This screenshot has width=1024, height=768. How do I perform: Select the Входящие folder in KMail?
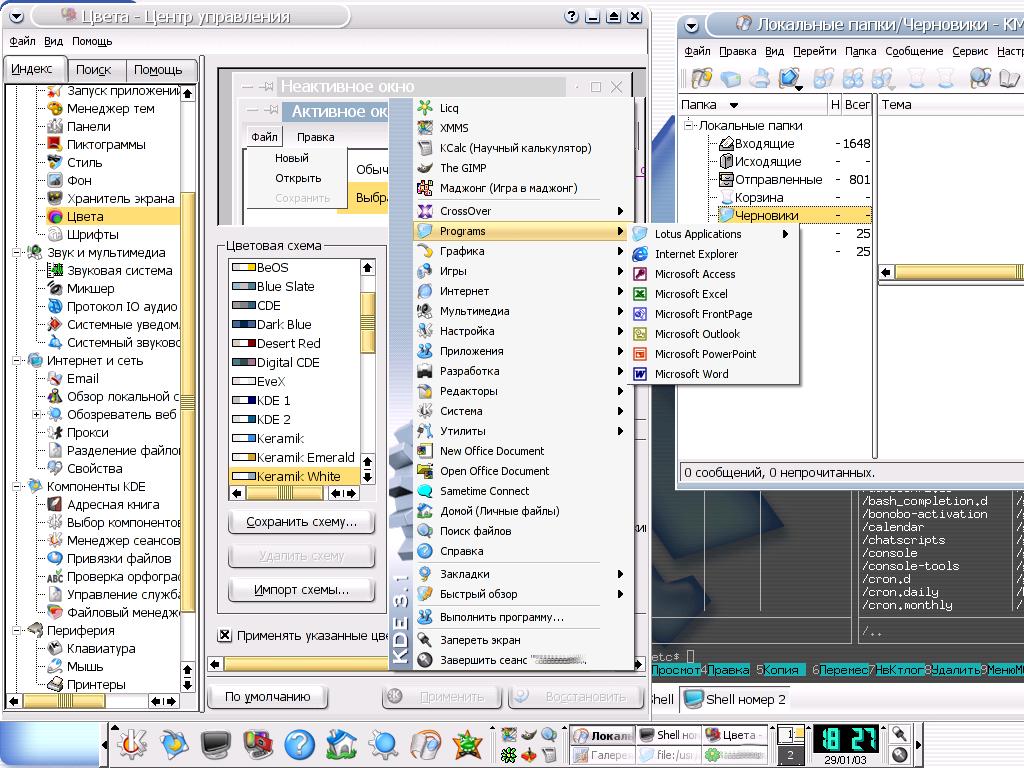[764, 144]
